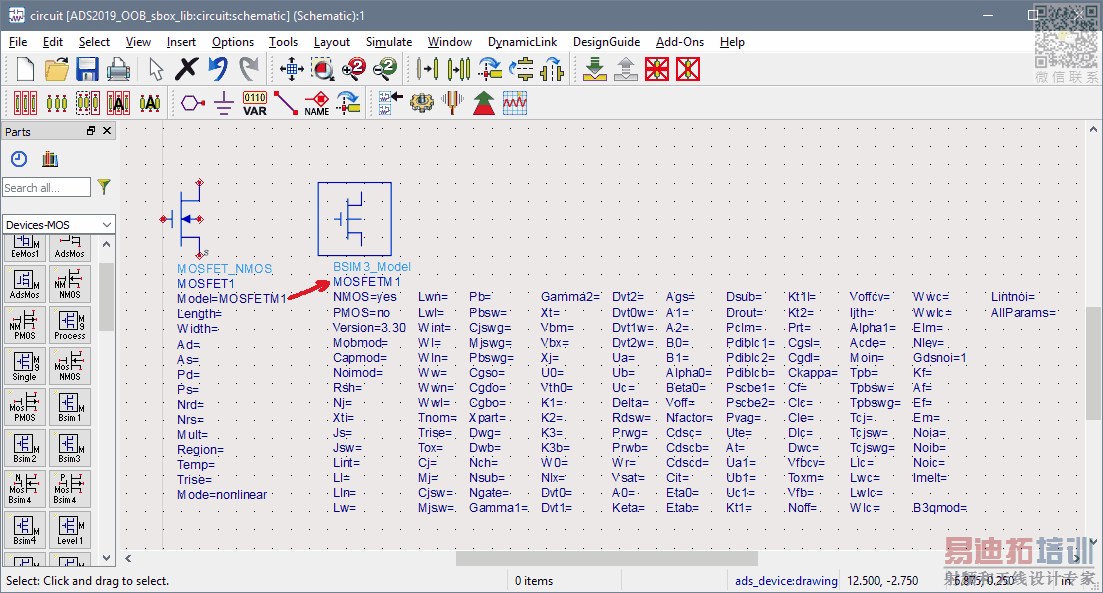Delete selection with the black X icon
Viewport: 1103px width, 593px height.
186,69
